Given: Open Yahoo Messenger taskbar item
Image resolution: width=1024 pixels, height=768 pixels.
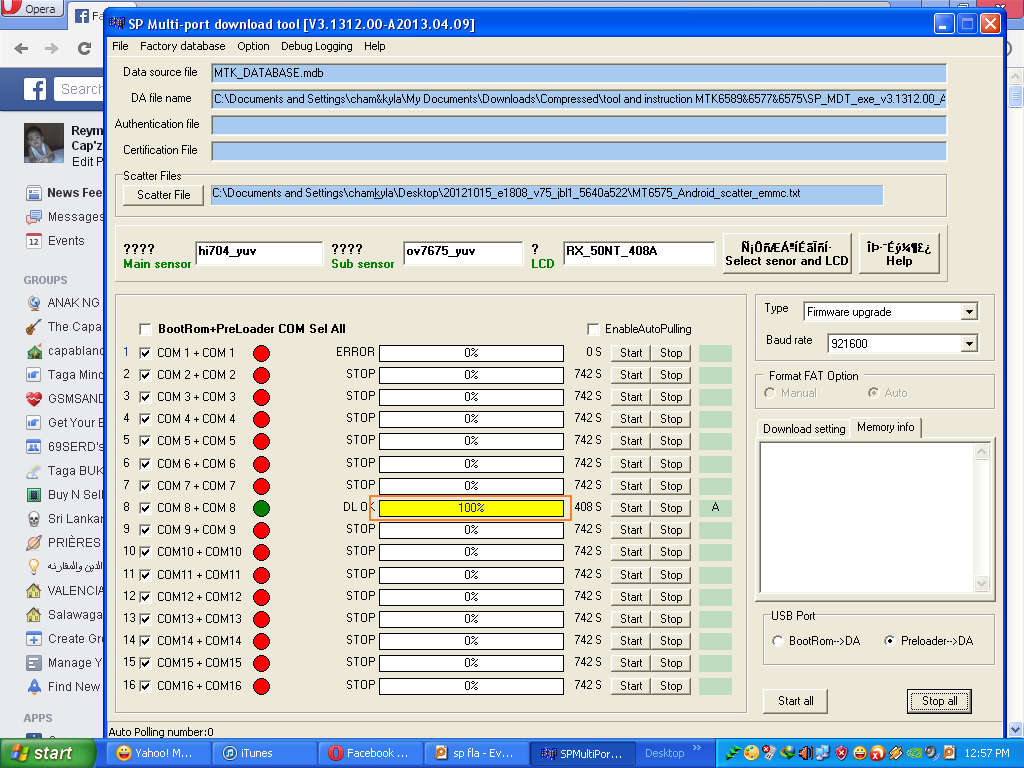Looking at the screenshot, I should pyautogui.click(x=154, y=753).
